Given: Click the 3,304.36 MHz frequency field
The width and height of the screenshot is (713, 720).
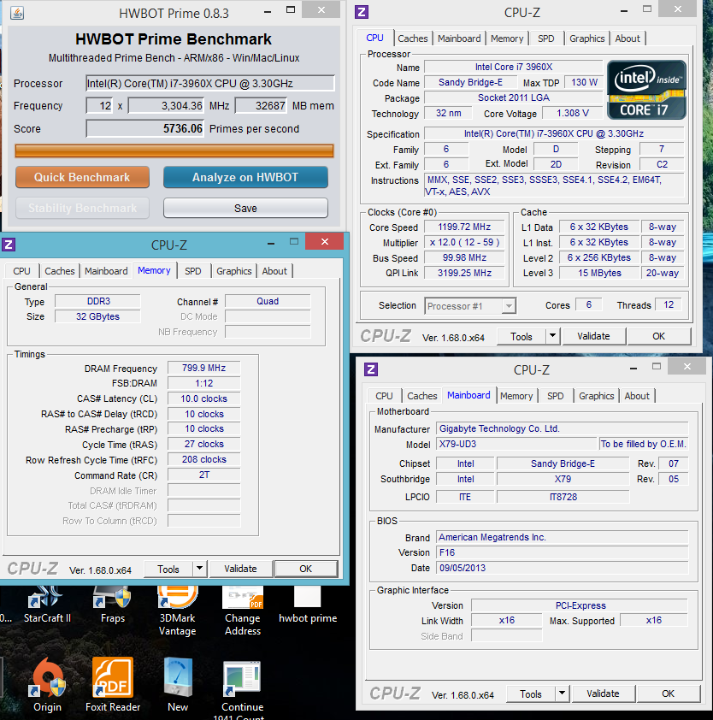Looking at the screenshot, I should coord(166,106).
